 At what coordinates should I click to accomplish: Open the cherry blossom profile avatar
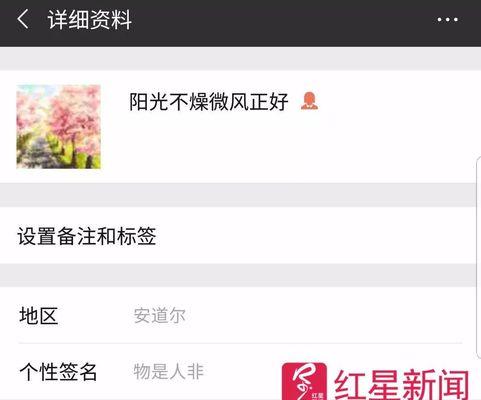pyautogui.click(x=59, y=127)
